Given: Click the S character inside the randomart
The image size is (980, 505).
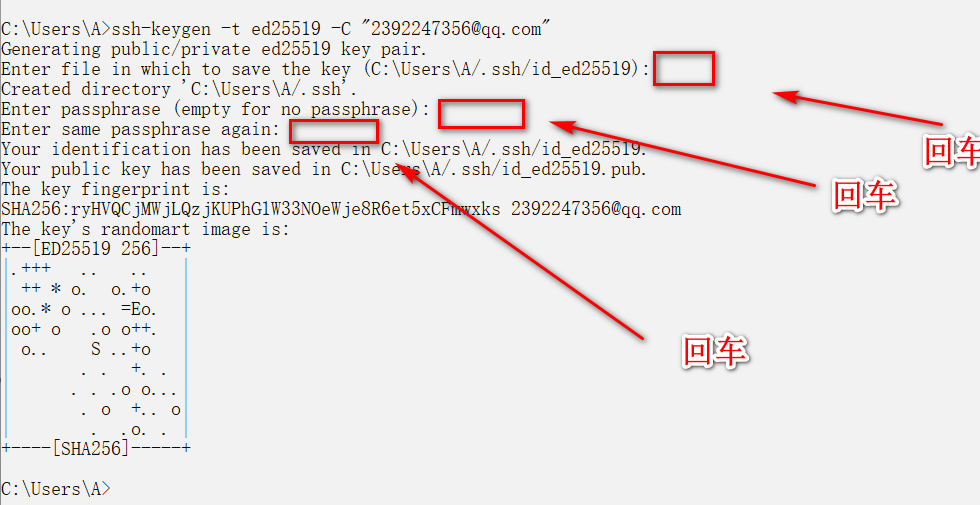Looking at the screenshot, I should (x=96, y=349).
